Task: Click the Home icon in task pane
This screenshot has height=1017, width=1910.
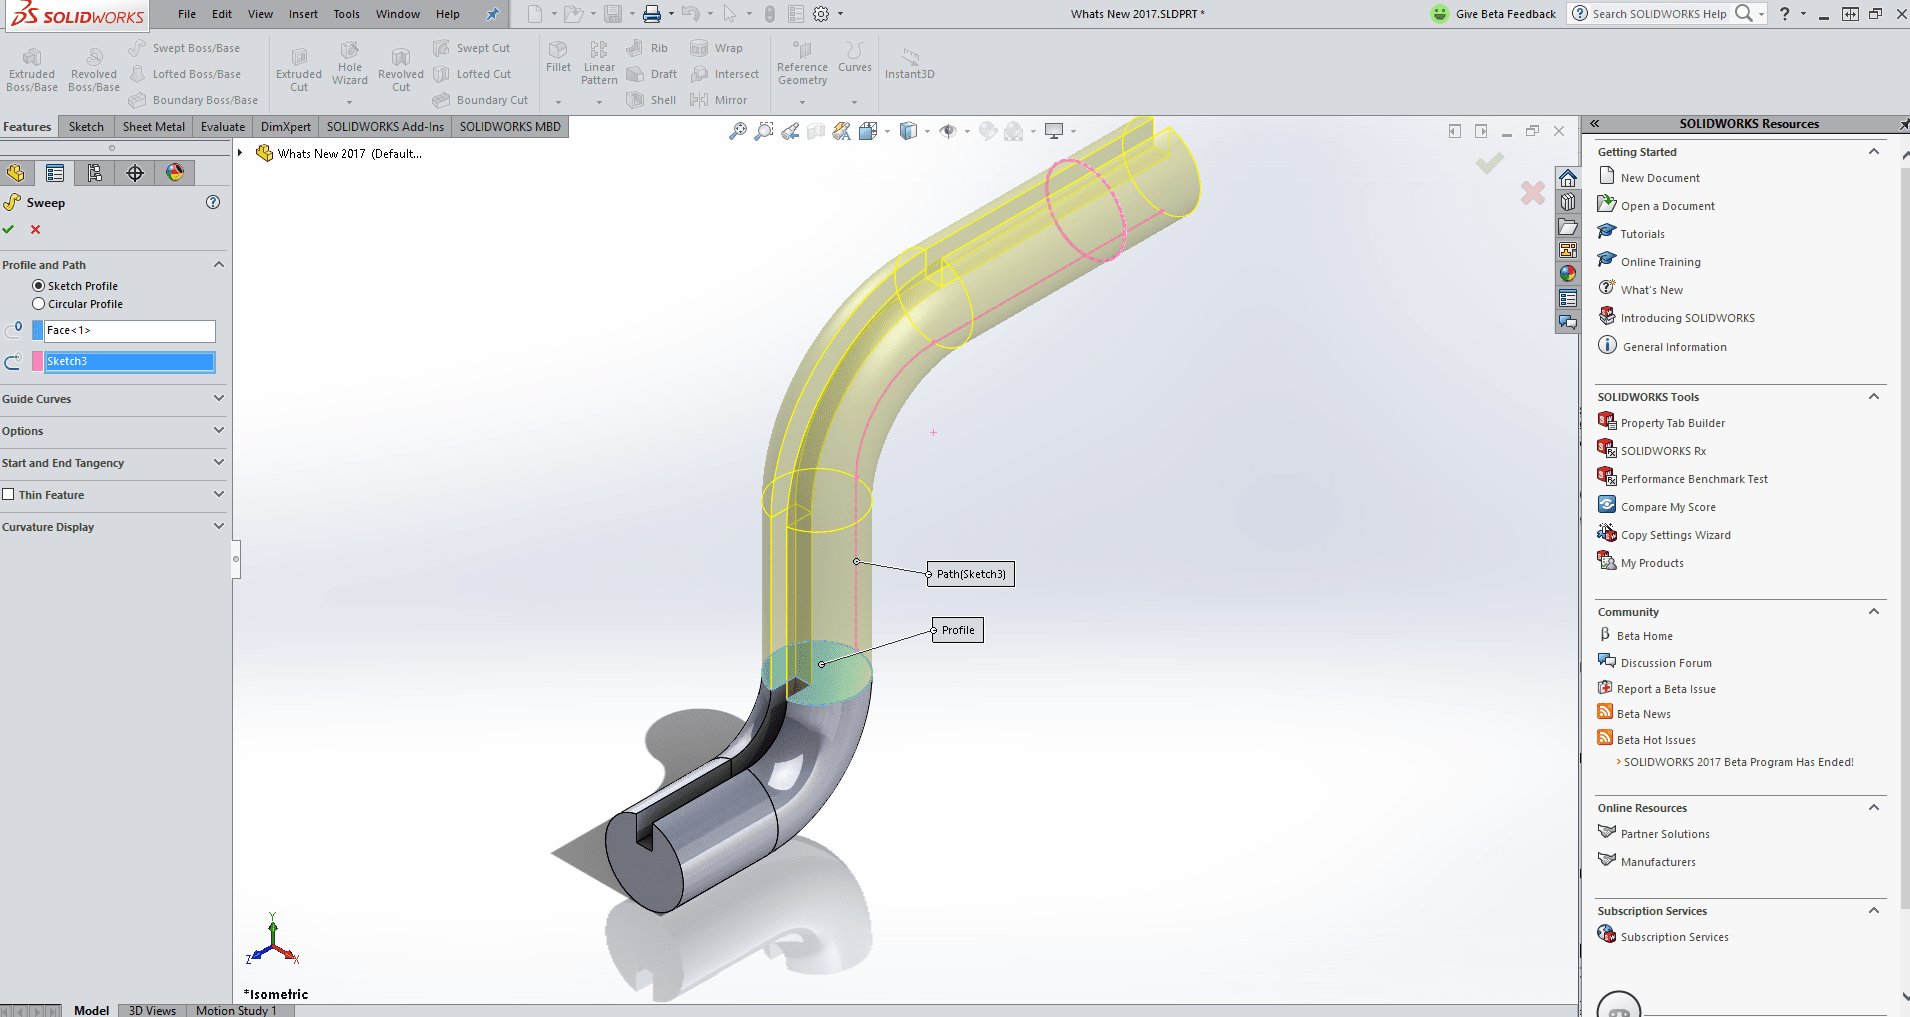Action: pos(1567,178)
